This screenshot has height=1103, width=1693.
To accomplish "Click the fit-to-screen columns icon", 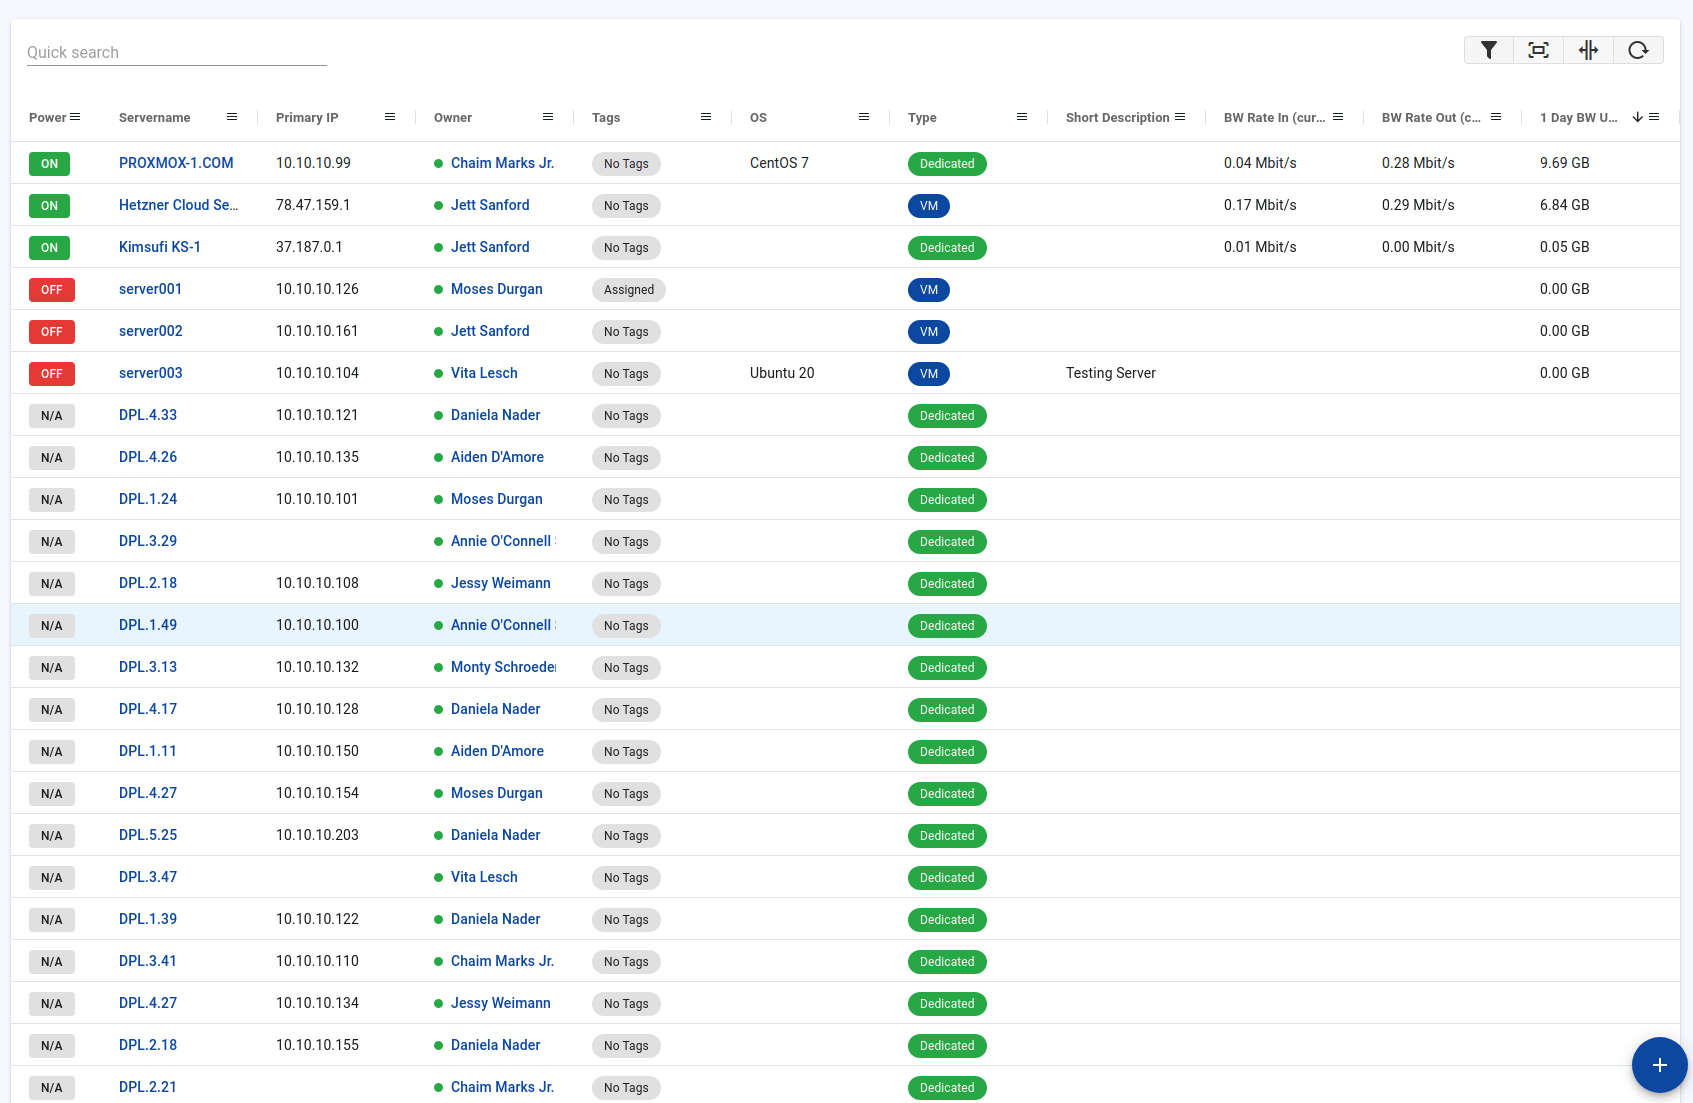I will pos(1538,50).
